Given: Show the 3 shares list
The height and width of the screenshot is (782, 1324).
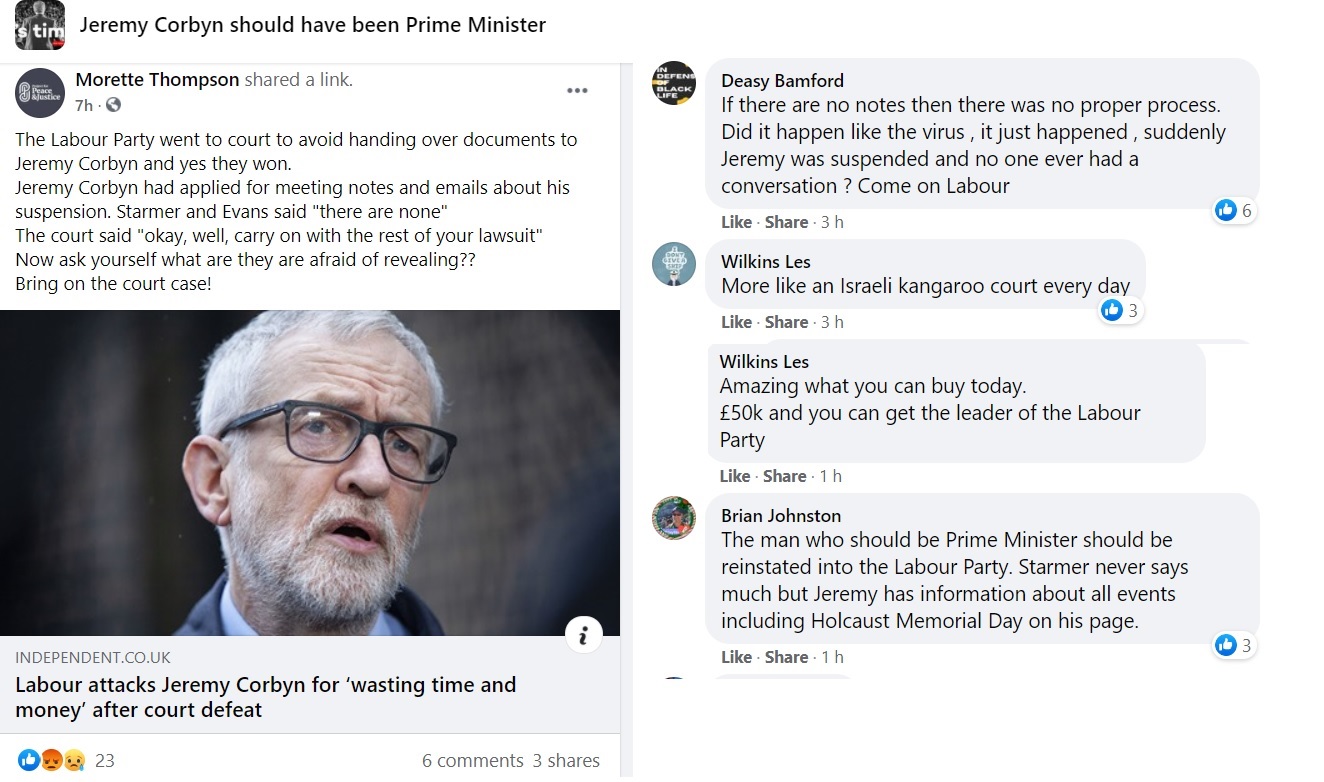Looking at the screenshot, I should click(x=566, y=761).
